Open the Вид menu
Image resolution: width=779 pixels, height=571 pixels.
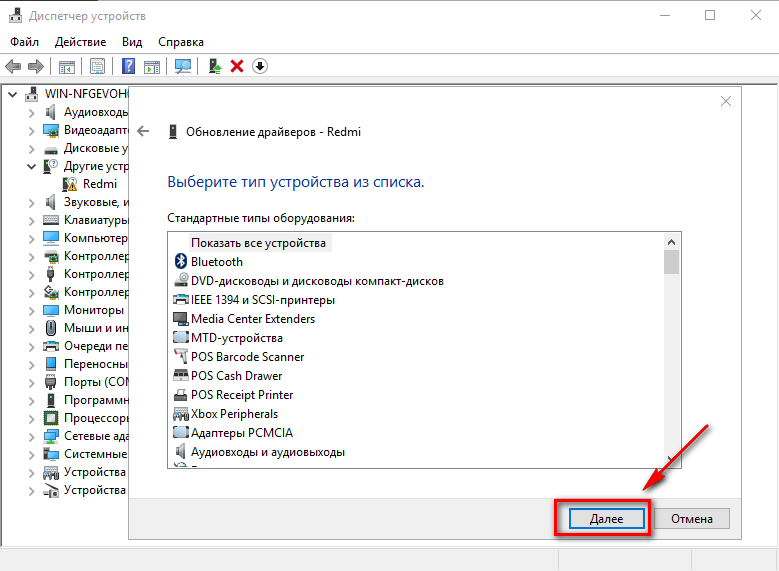[x=132, y=42]
